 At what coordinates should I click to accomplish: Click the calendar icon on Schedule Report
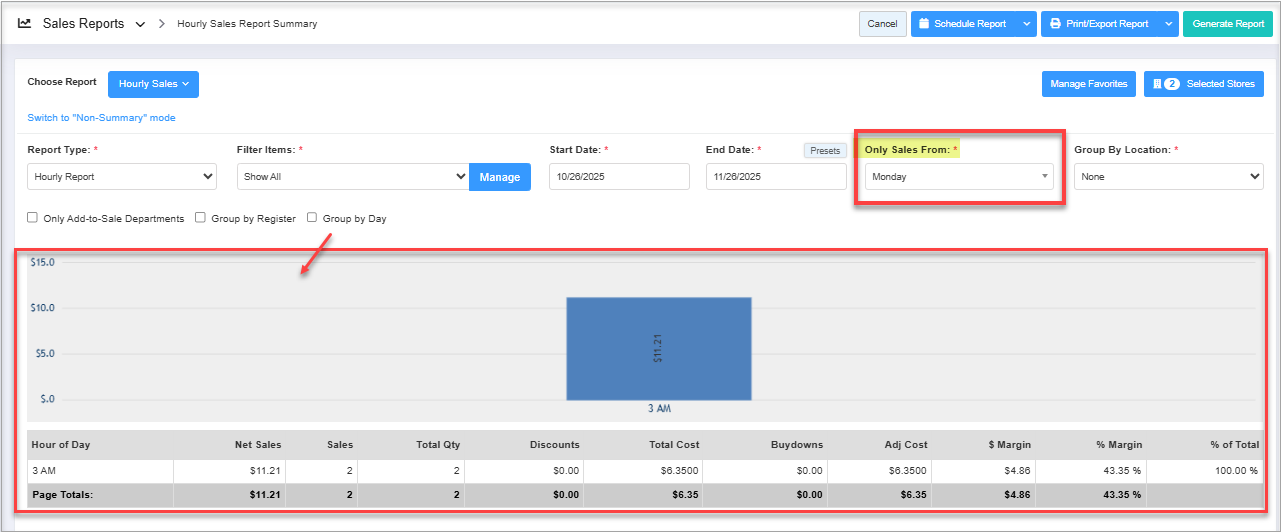pos(924,24)
